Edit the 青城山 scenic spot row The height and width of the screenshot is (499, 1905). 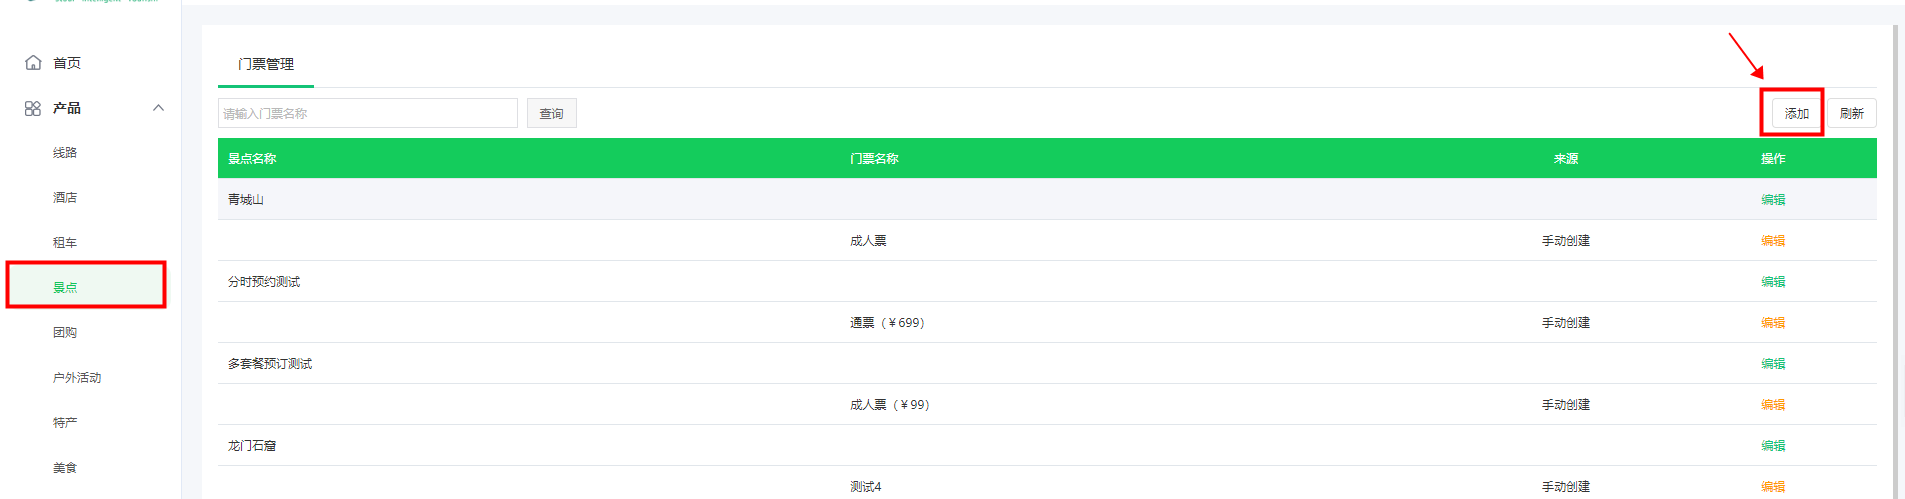[1772, 200]
